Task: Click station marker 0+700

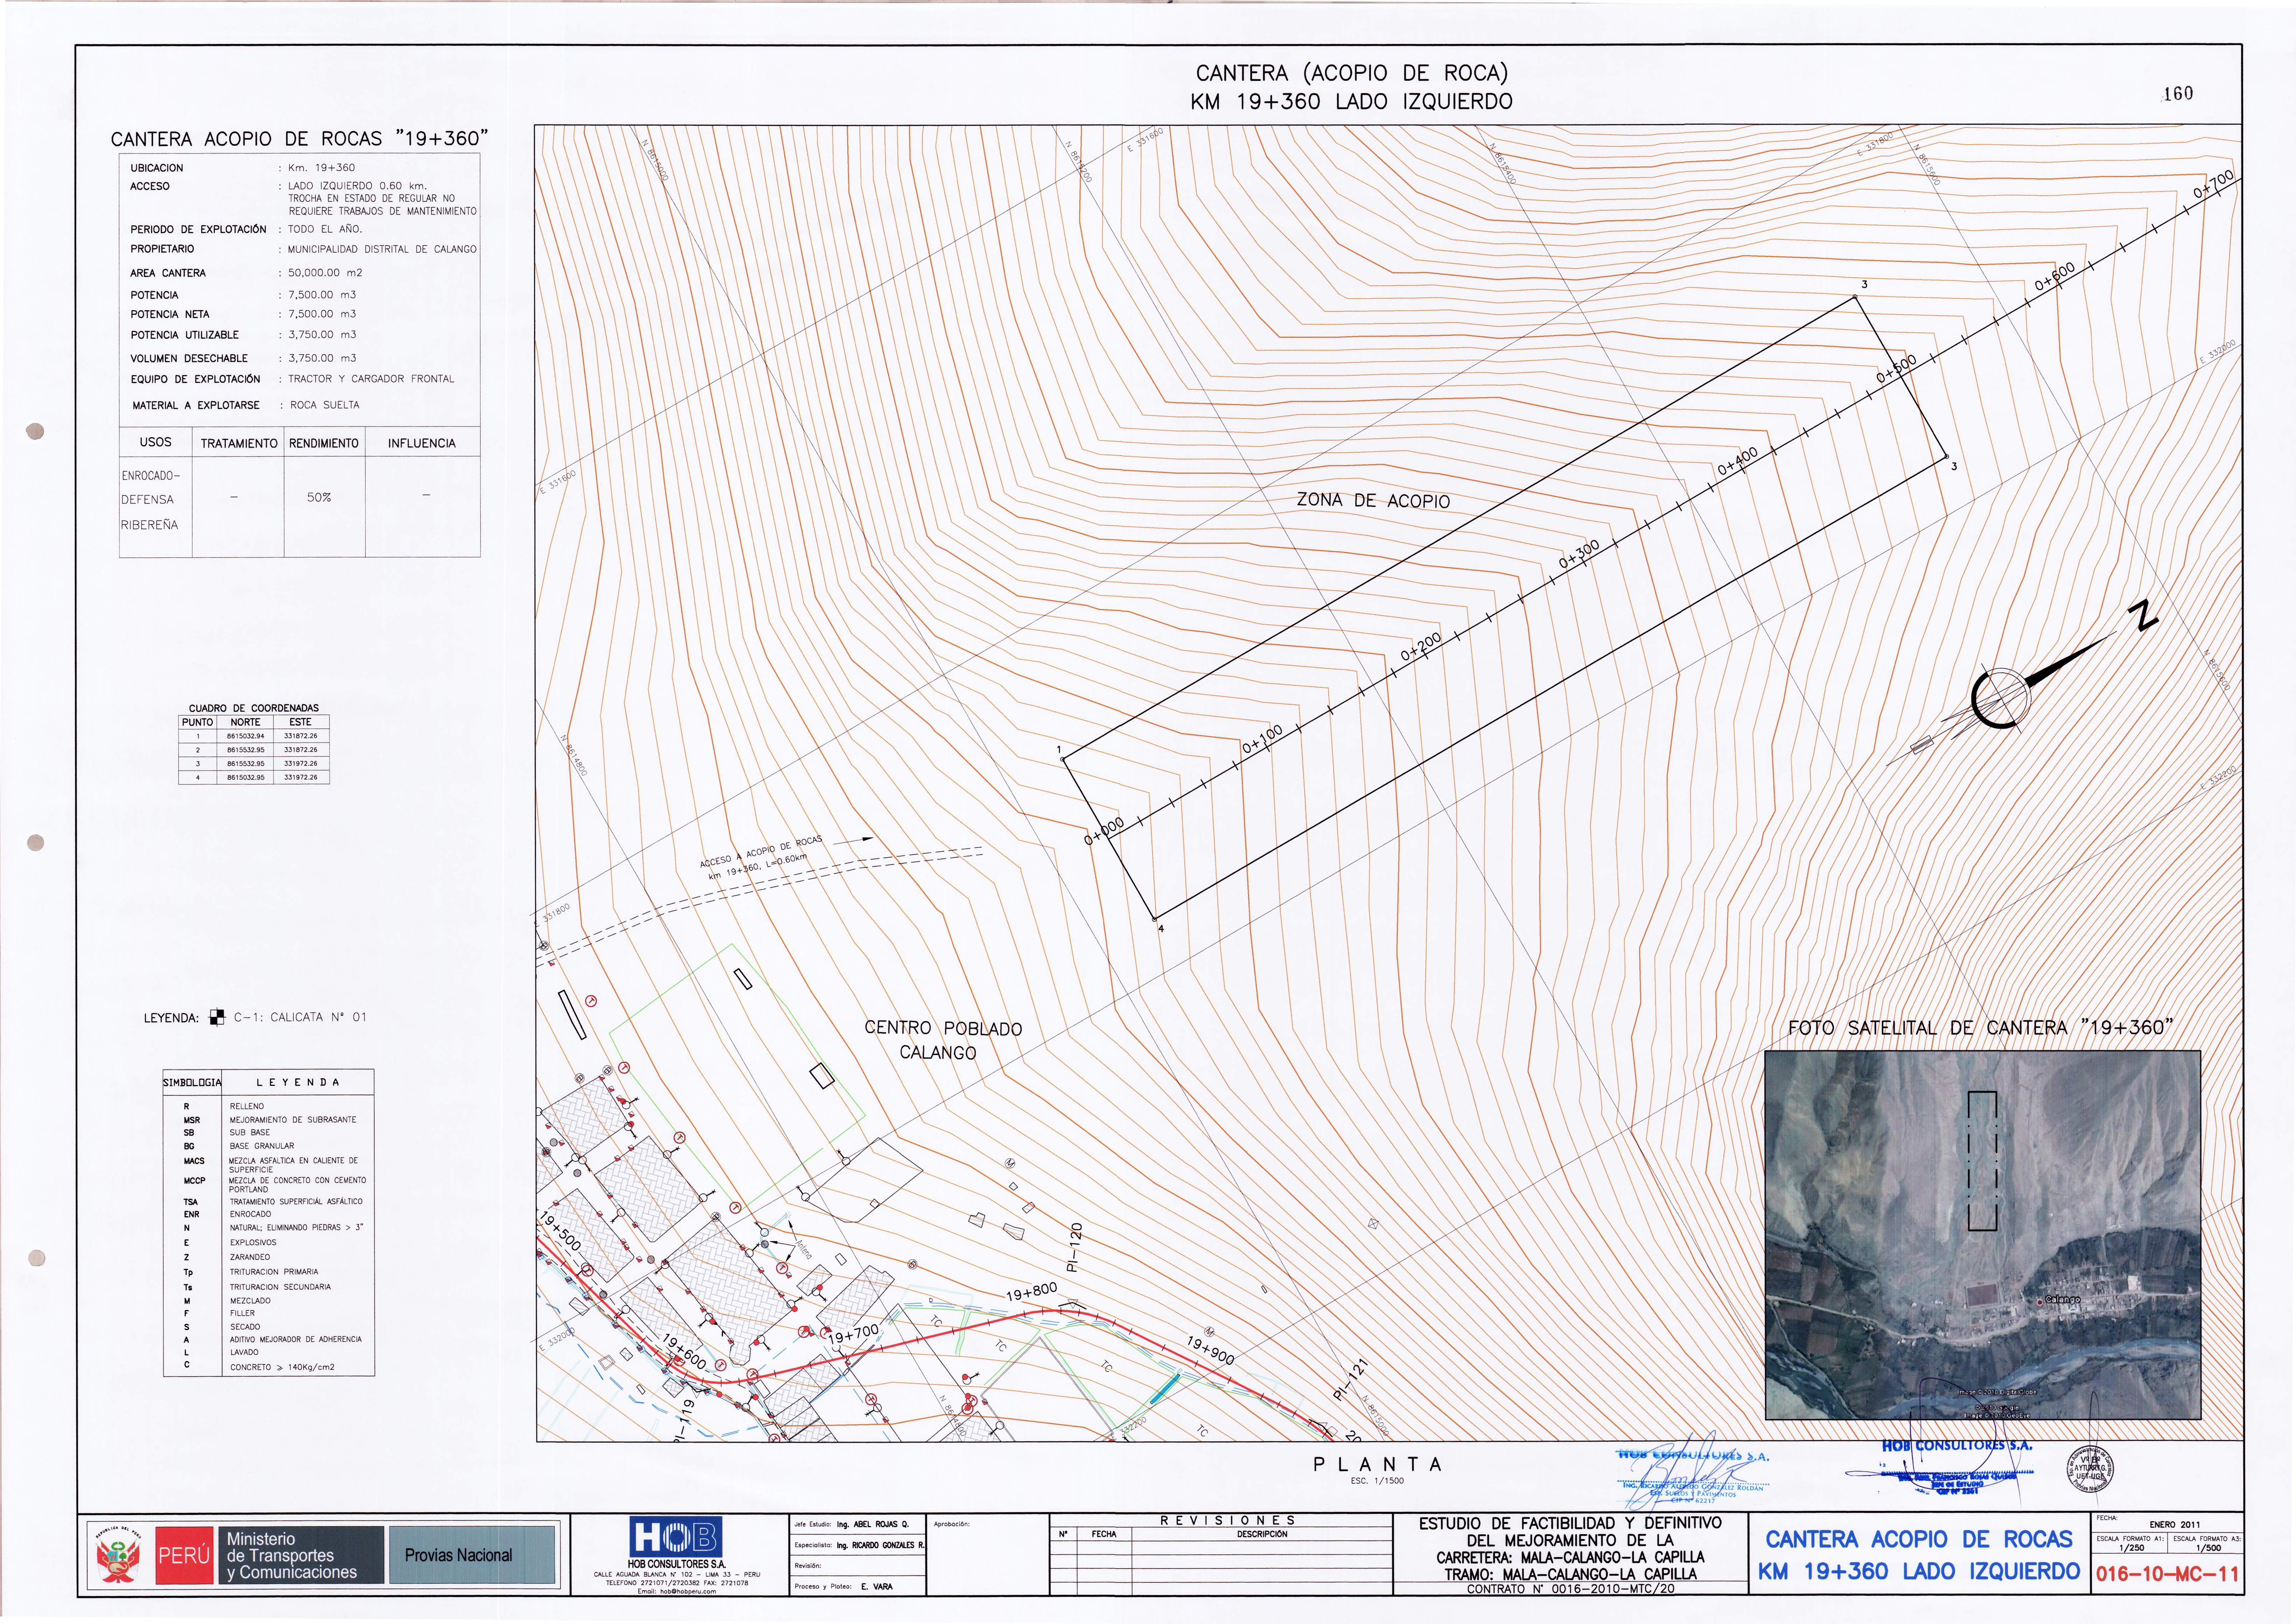Action: click(2213, 185)
